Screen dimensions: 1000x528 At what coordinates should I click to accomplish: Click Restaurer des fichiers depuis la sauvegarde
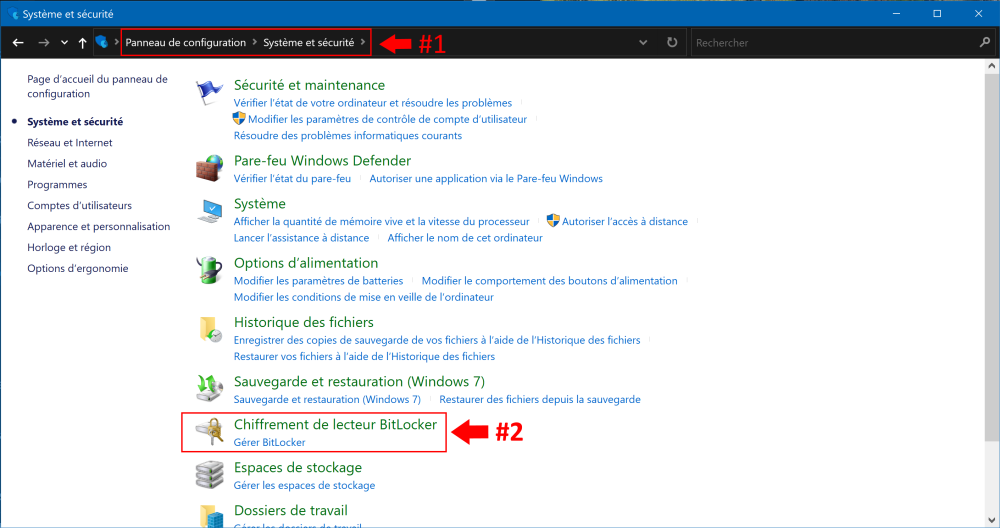pos(540,400)
